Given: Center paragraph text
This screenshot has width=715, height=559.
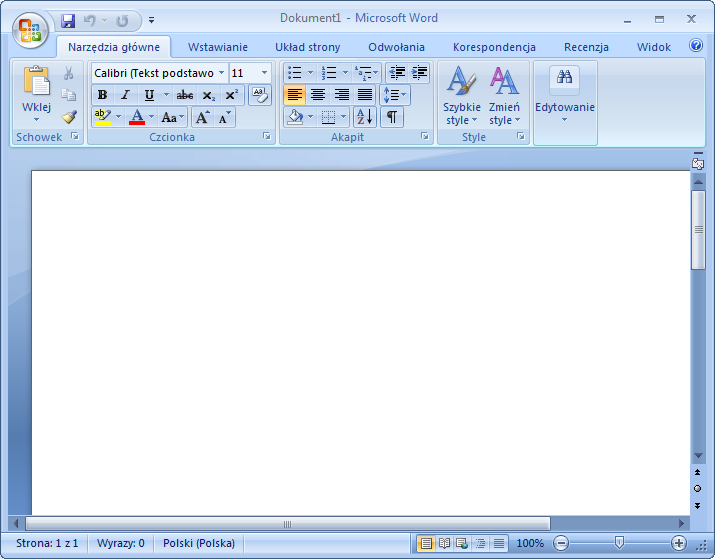Looking at the screenshot, I should (x=318, y=95).
